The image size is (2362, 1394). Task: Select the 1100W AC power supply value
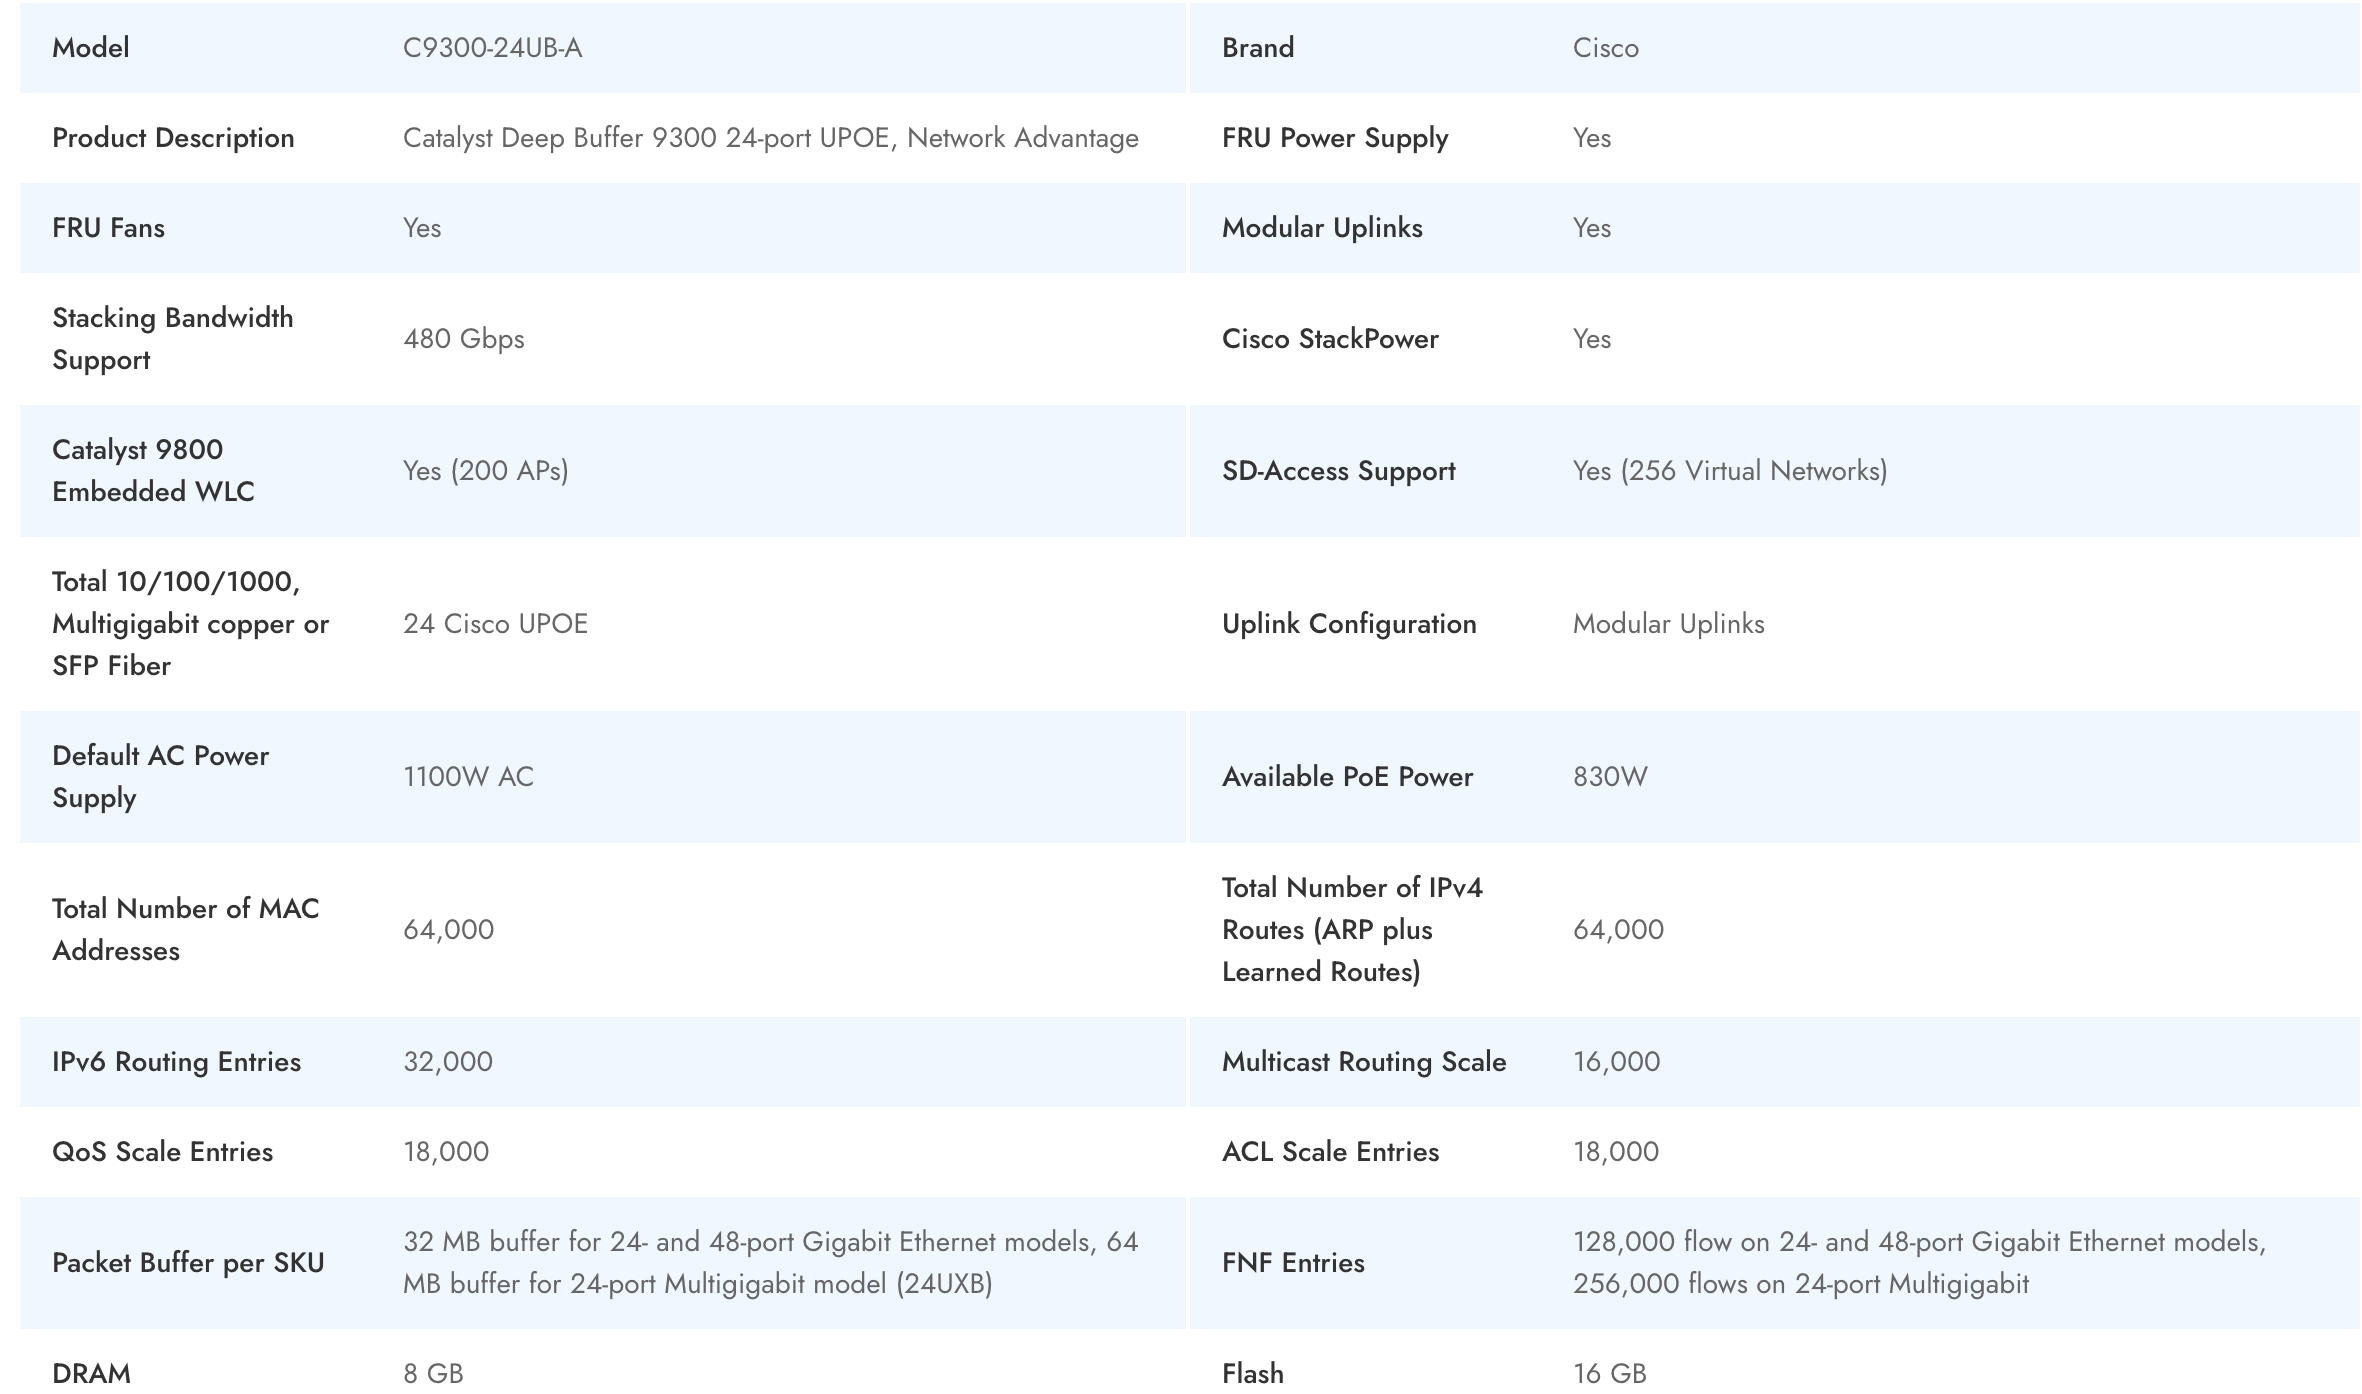(468, 777)
